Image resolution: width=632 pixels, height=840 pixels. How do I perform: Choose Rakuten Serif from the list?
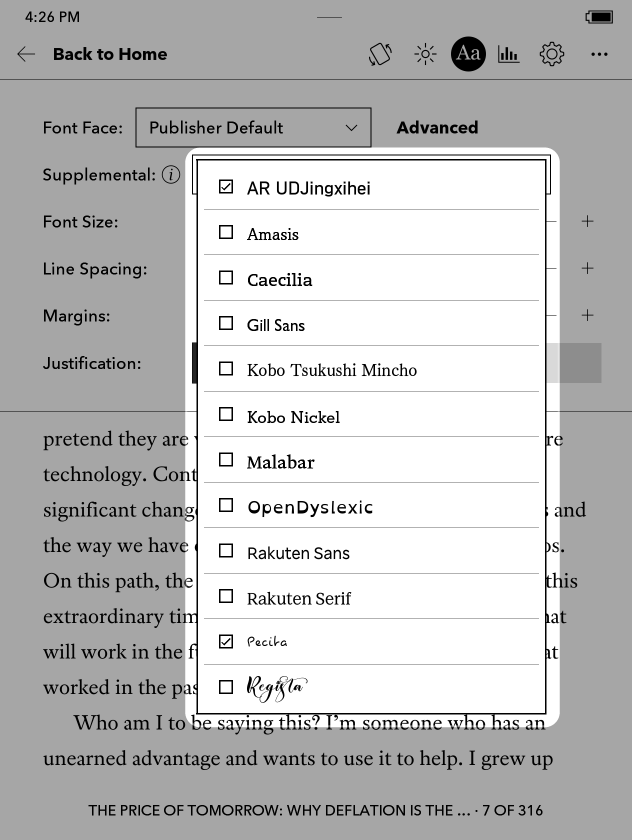pyautogui.click(x=299, y=598)
